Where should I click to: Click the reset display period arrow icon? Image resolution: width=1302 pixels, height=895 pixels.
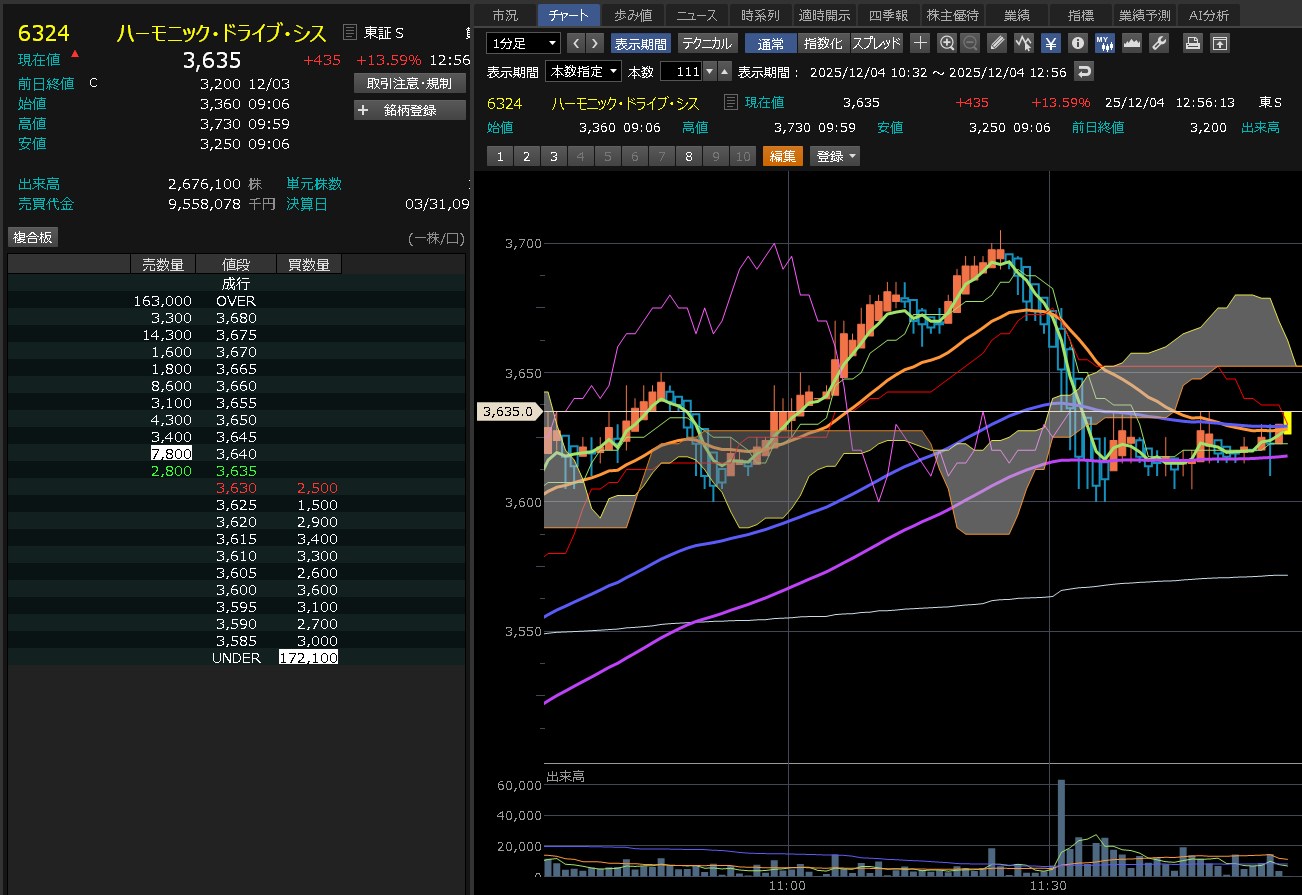[x=1084, y=71]
